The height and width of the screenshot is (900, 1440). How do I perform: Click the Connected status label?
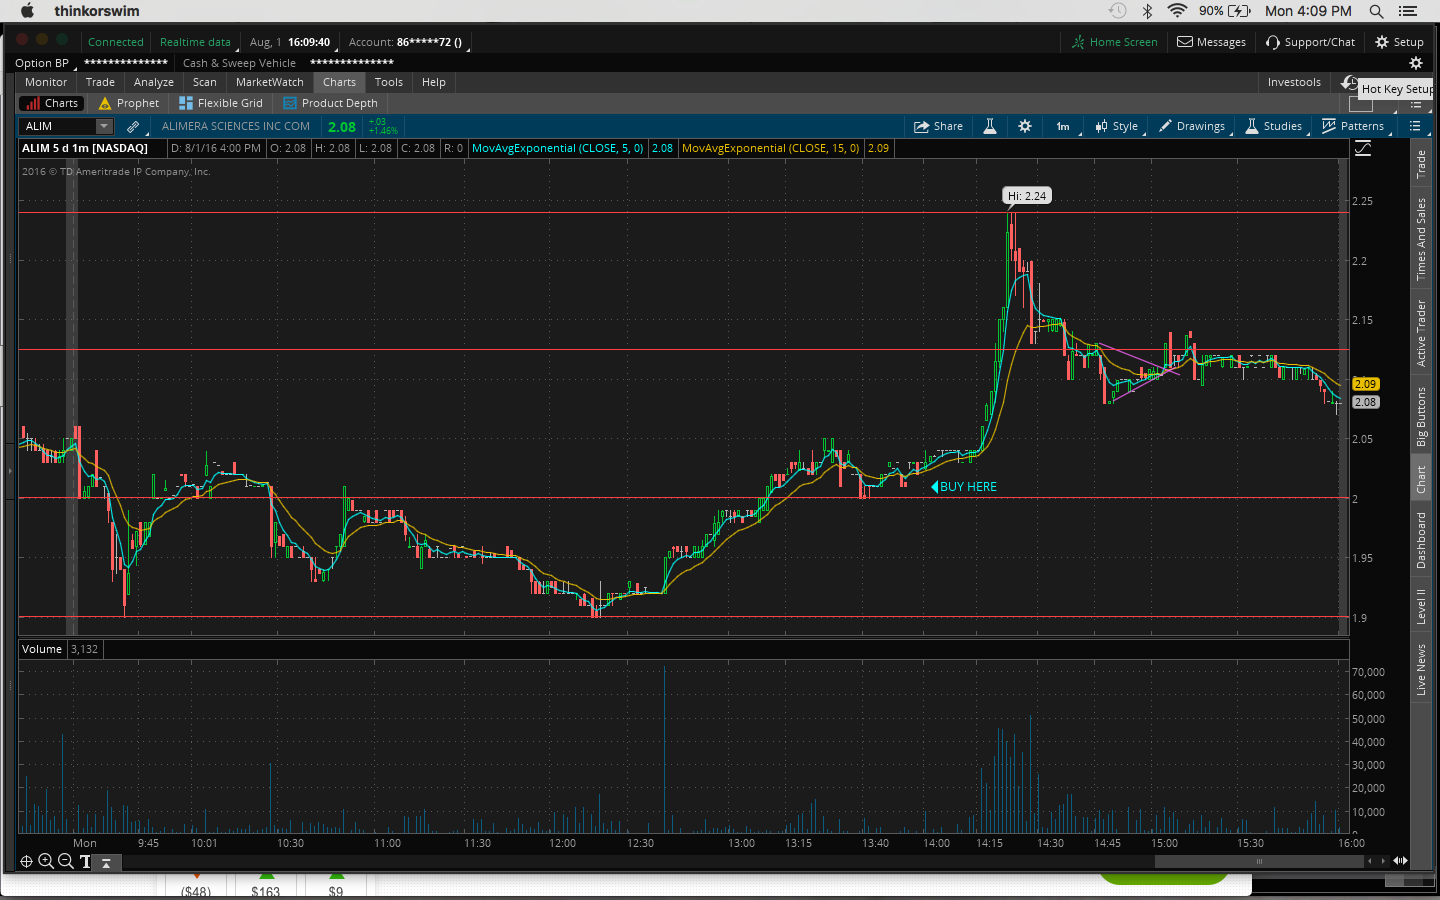[x=116, y=42]
